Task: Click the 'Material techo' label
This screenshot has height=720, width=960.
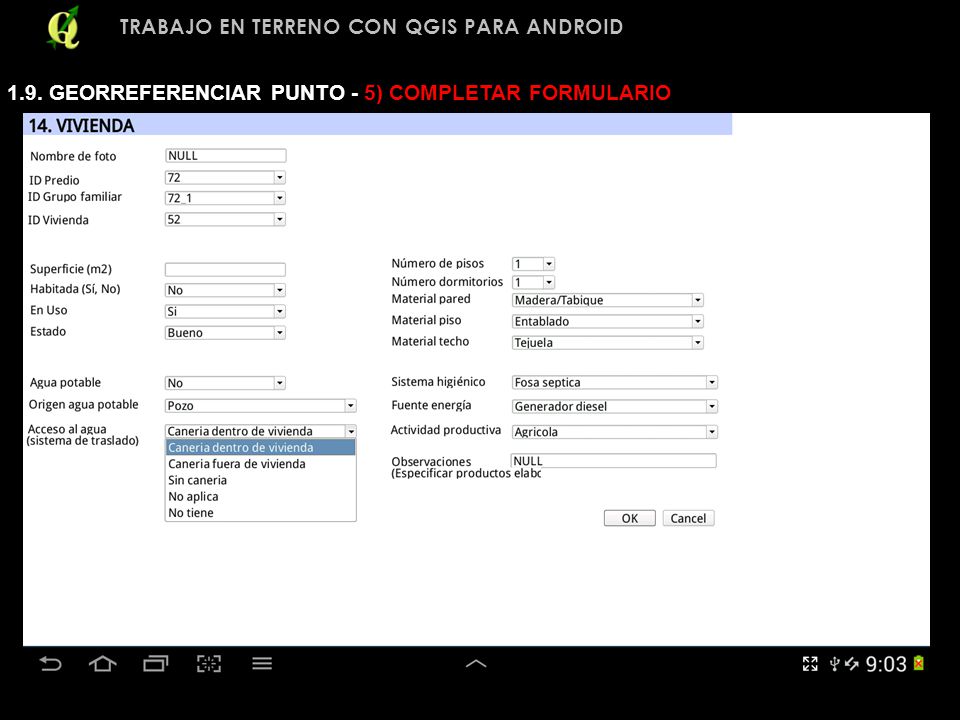Action: click(430, 342)
